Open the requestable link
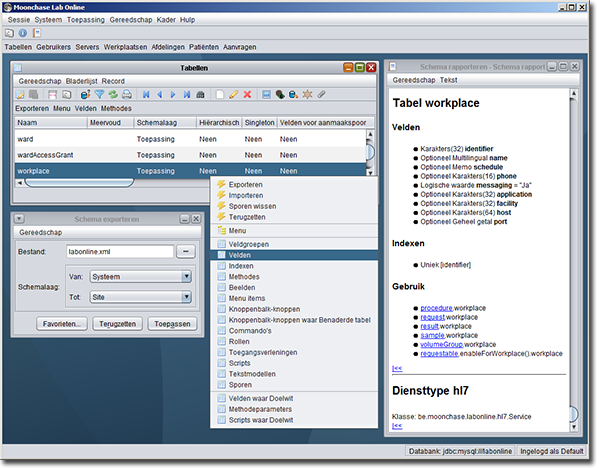This screenshot has width=600, height=468. point(439,354)
